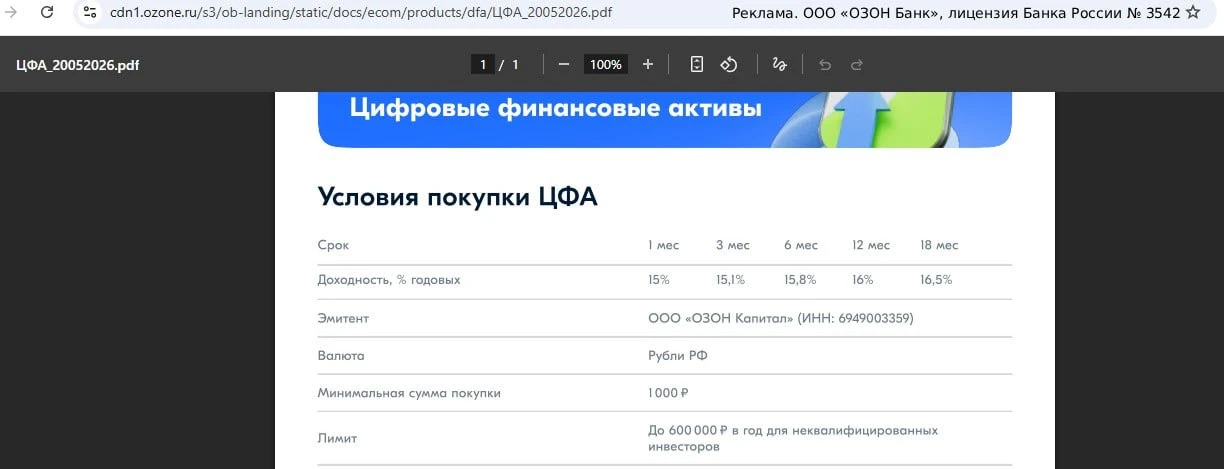The width and height of the screenshot is (1224, 469).
Task: Click the PDF title ЦФА_20052026.pdf
Action: [78, 65]
